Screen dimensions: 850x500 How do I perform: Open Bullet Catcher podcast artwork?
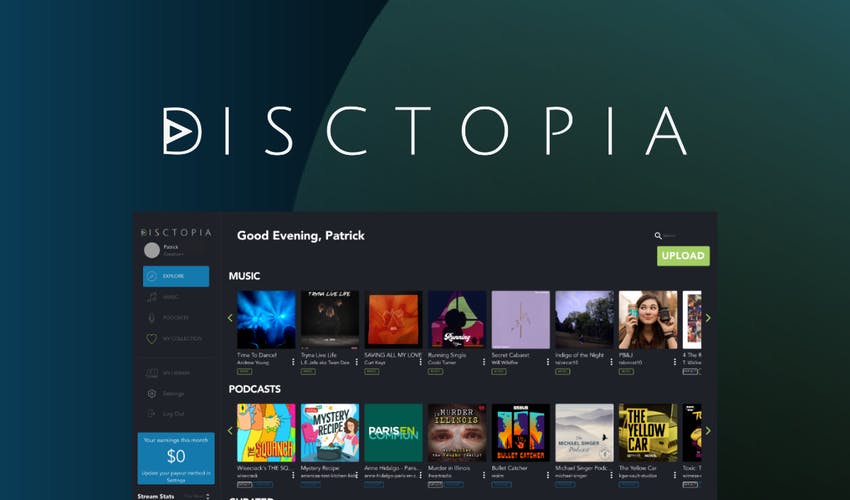(x=520, y=433)
